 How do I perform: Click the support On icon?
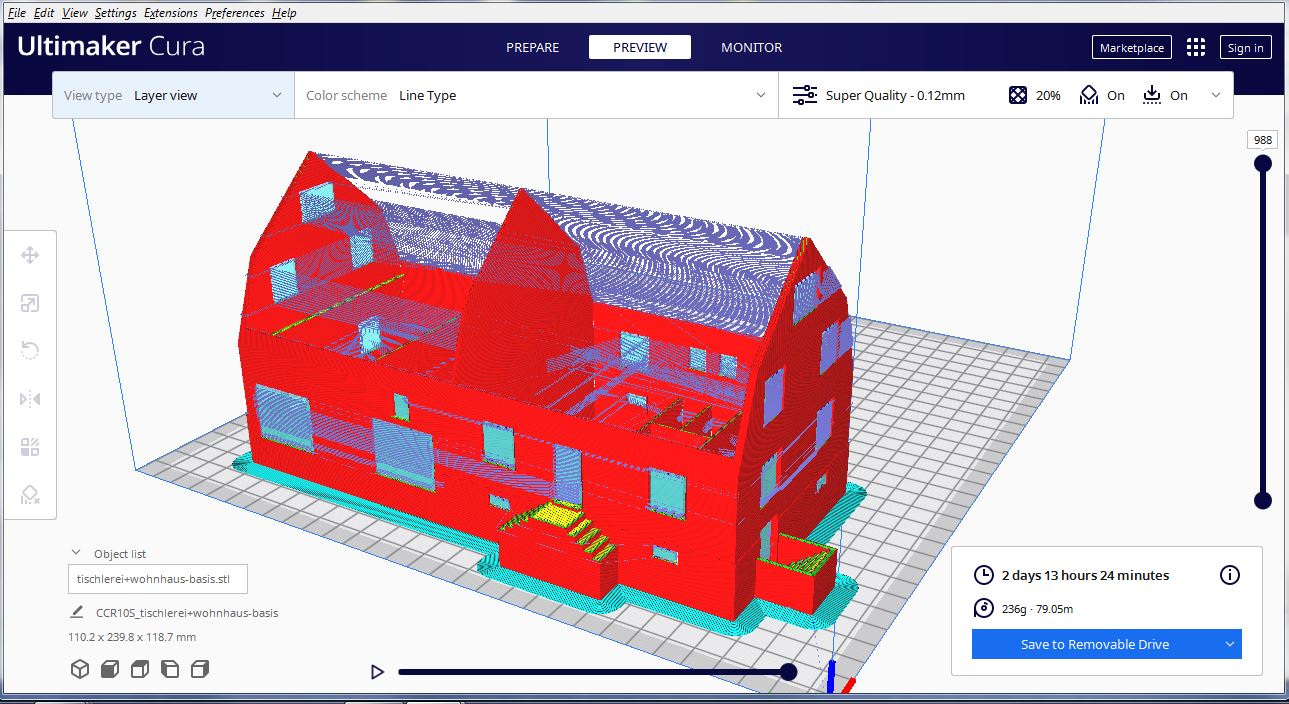click(x=1089, y=95)
